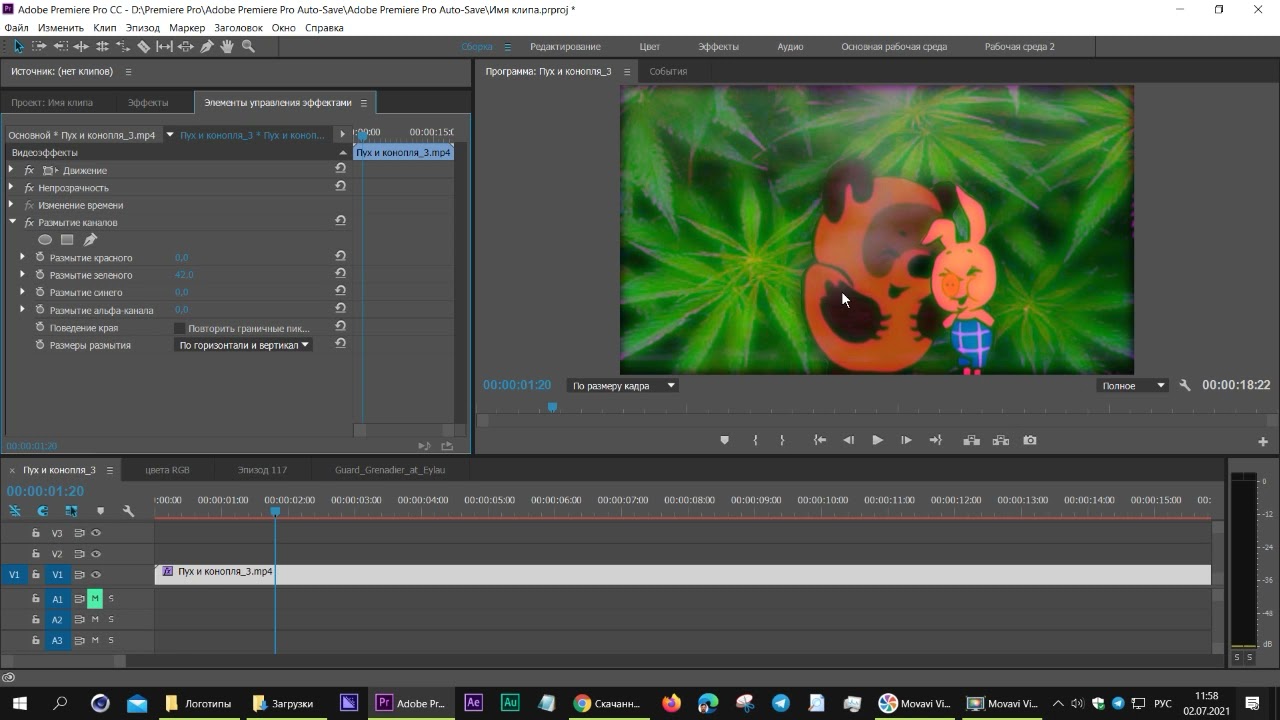Unmute audio track A1
The width and height of the screenshot is (1280, 720).
tap(95, 599)
